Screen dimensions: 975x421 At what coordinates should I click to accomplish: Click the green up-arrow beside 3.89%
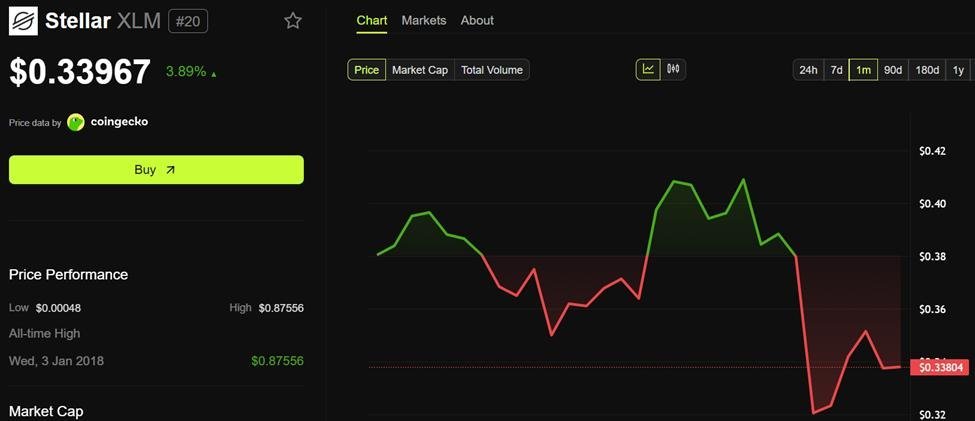click(x=213, y=73)
